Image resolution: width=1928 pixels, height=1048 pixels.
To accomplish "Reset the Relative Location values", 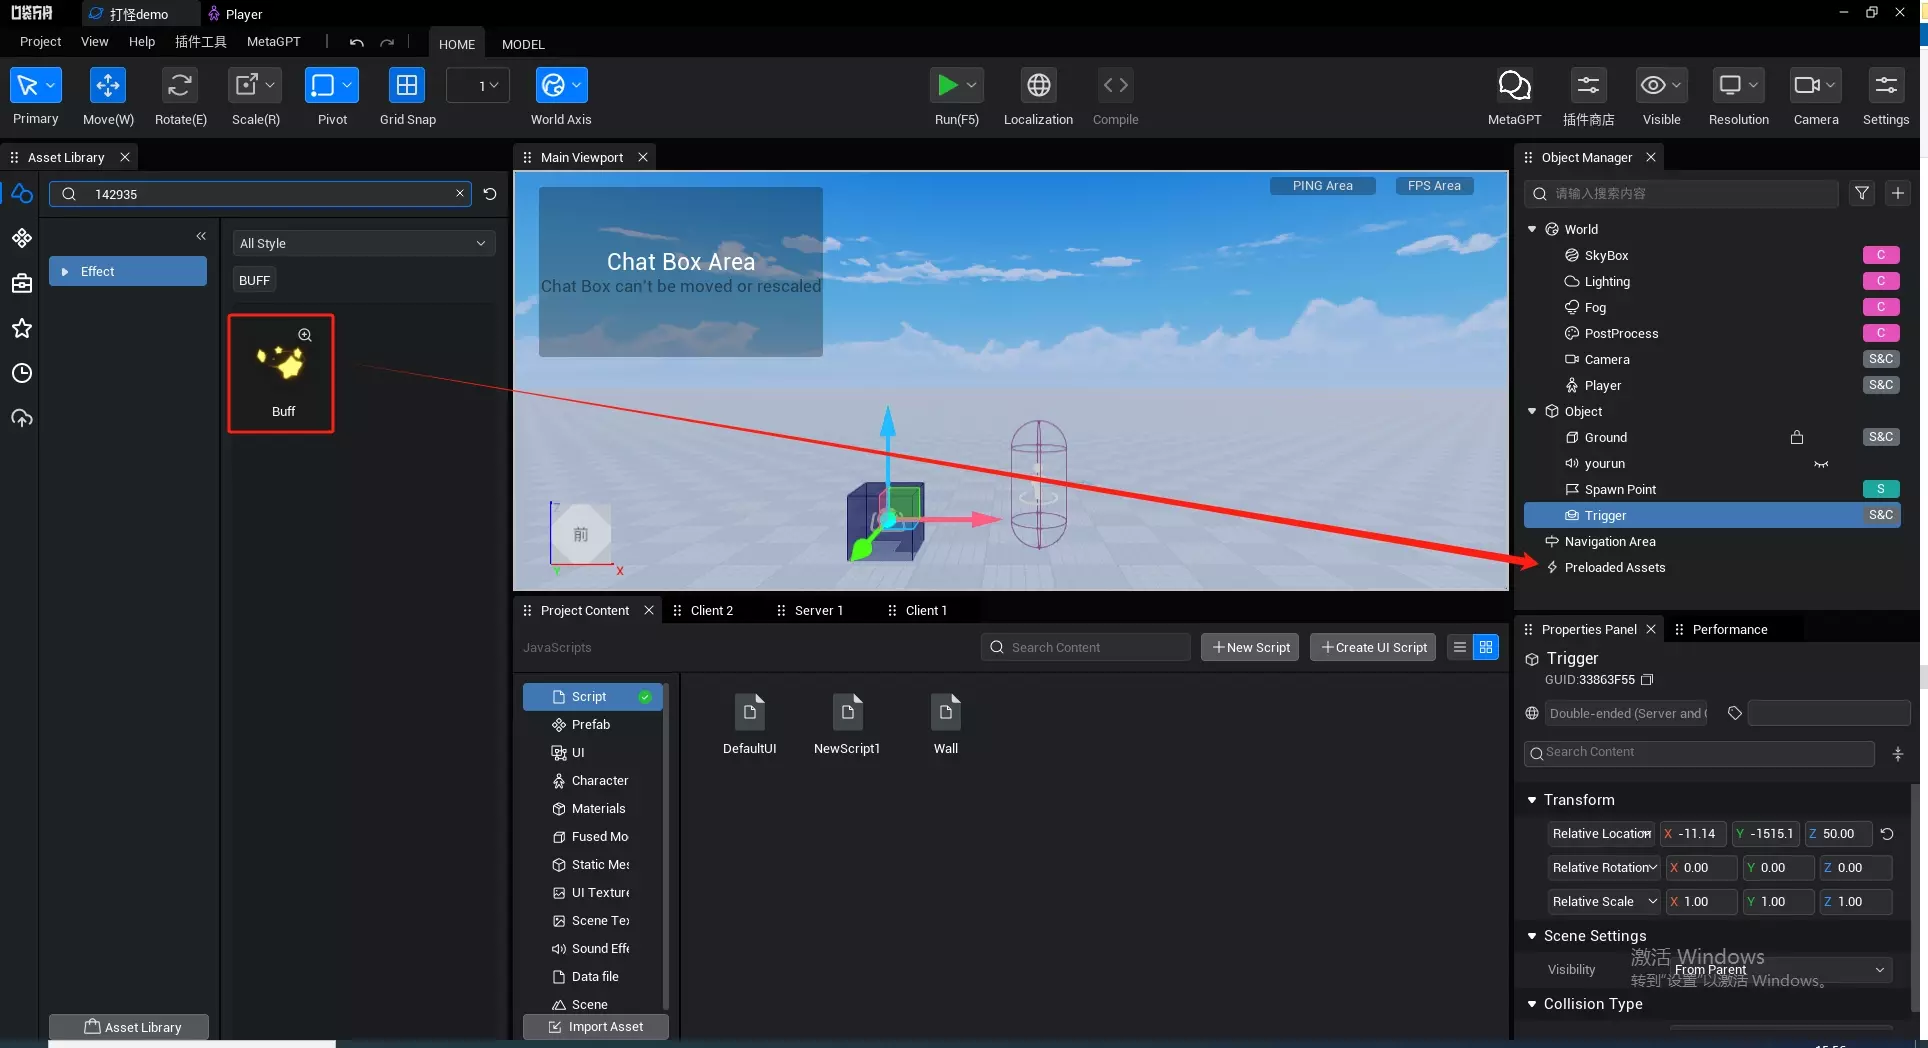I will coord(1887,834).
